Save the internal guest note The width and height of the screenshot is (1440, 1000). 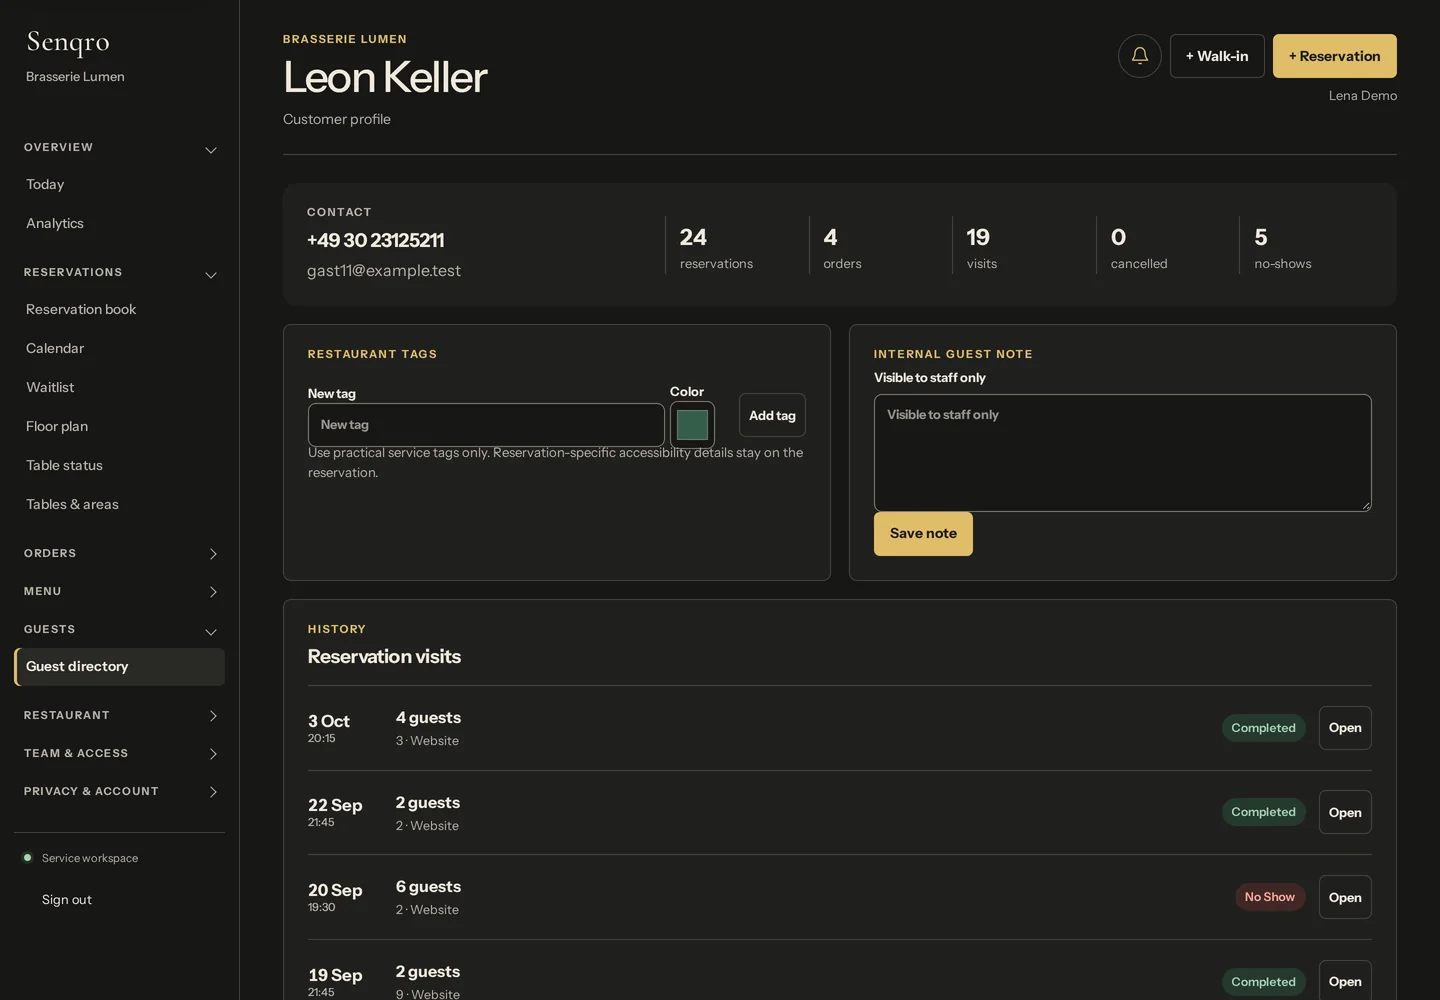[x=923, y=534]
